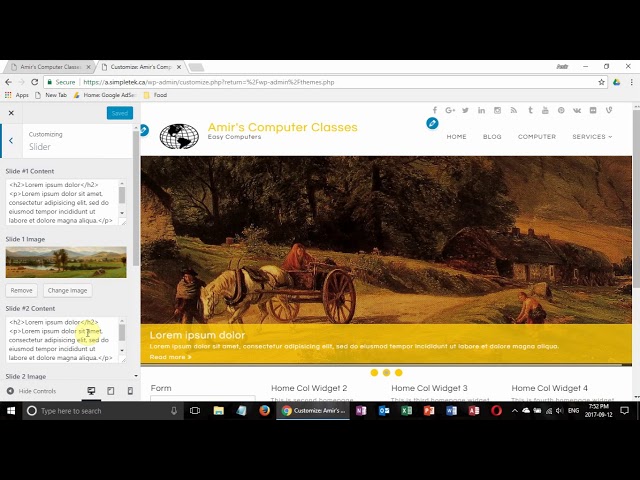Viewport: 640px width, 480px height.
Task: Click the Google Drive extension icon
Action: point(616,82)
